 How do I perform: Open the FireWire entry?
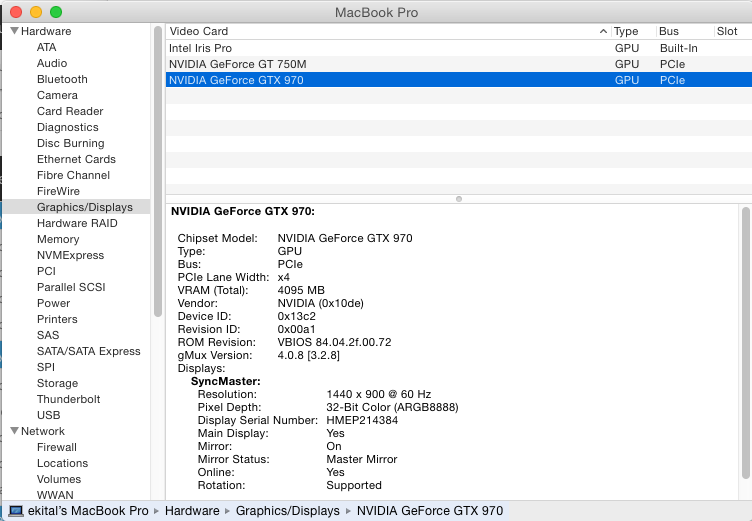pos(58,191)
